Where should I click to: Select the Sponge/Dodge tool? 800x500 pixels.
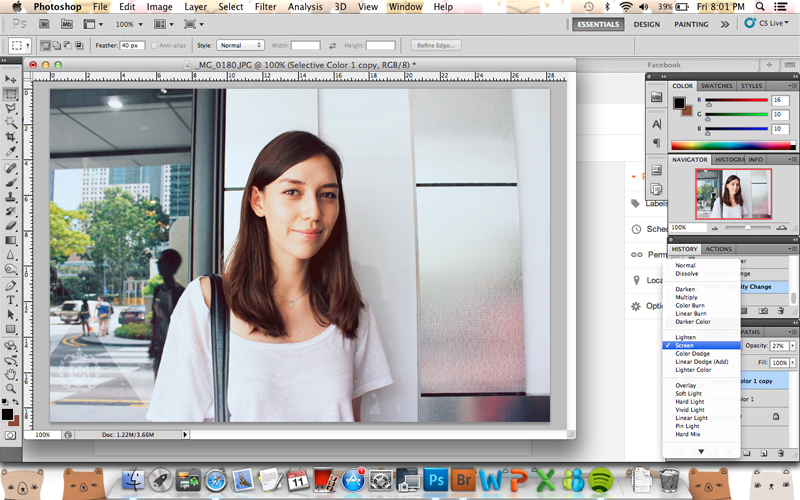(11, 268)
